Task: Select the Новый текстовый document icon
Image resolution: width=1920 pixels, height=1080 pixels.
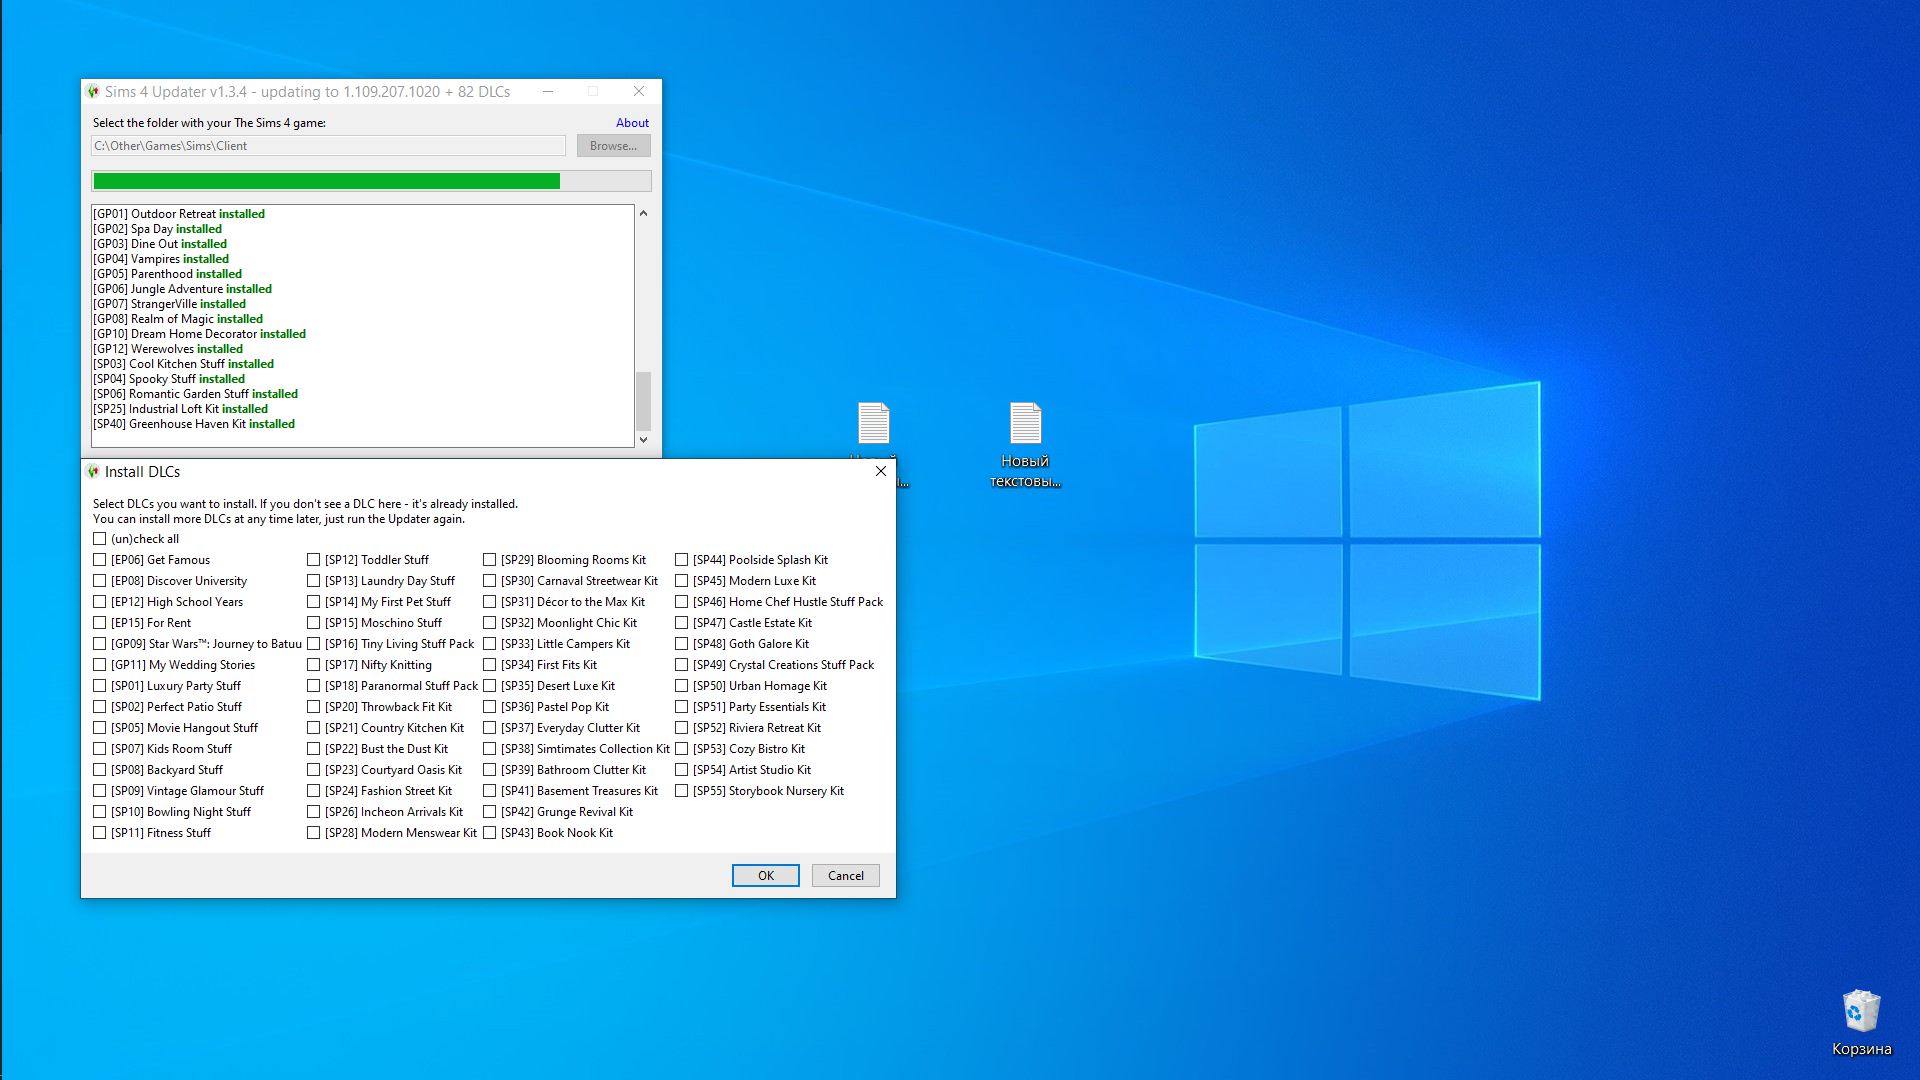Action: (x=1025, y=424)
